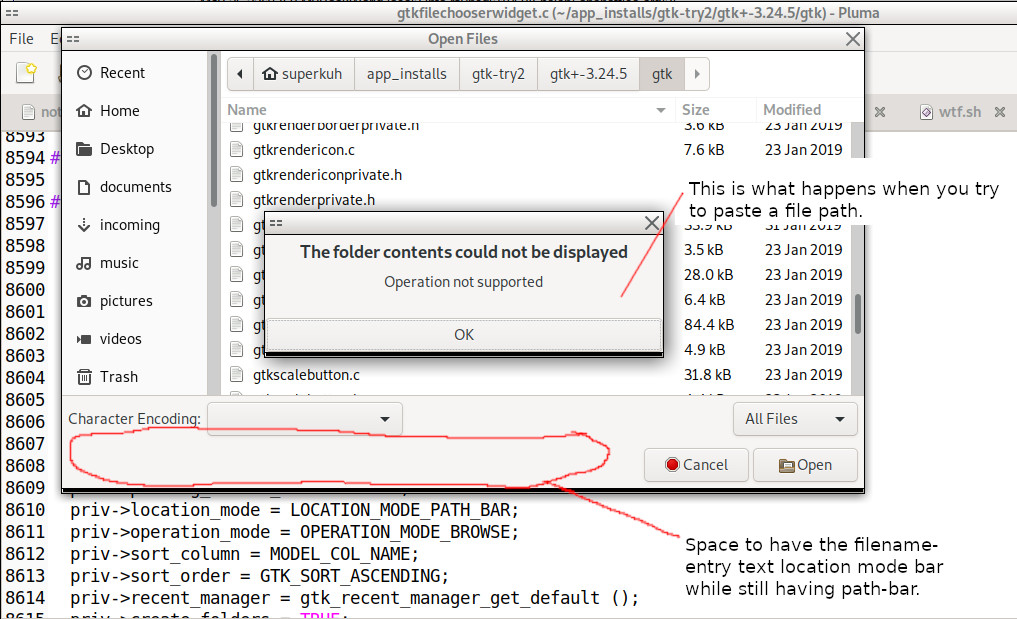Viewport: 1017px width, 619px height.
Task: Select Desktop folder in sidebar
Action: pos(114,149)
